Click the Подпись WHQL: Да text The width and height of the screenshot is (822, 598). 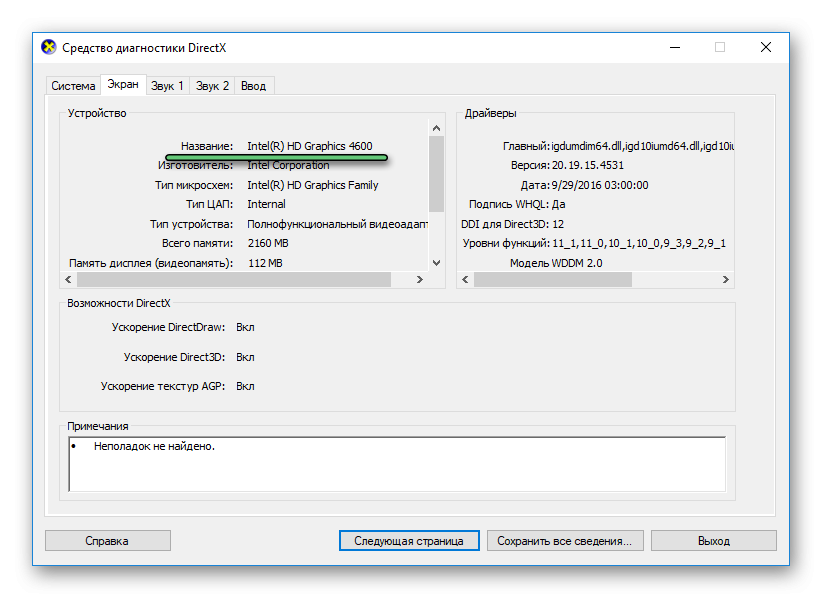click(x=517, y=204)
